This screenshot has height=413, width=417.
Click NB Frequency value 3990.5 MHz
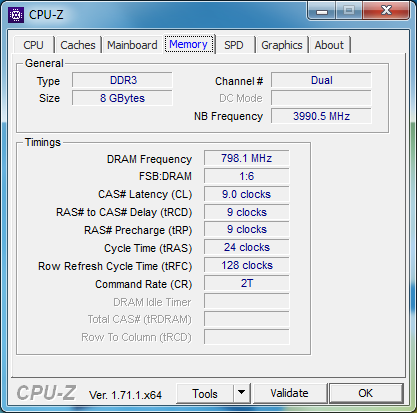coord(321,116)
